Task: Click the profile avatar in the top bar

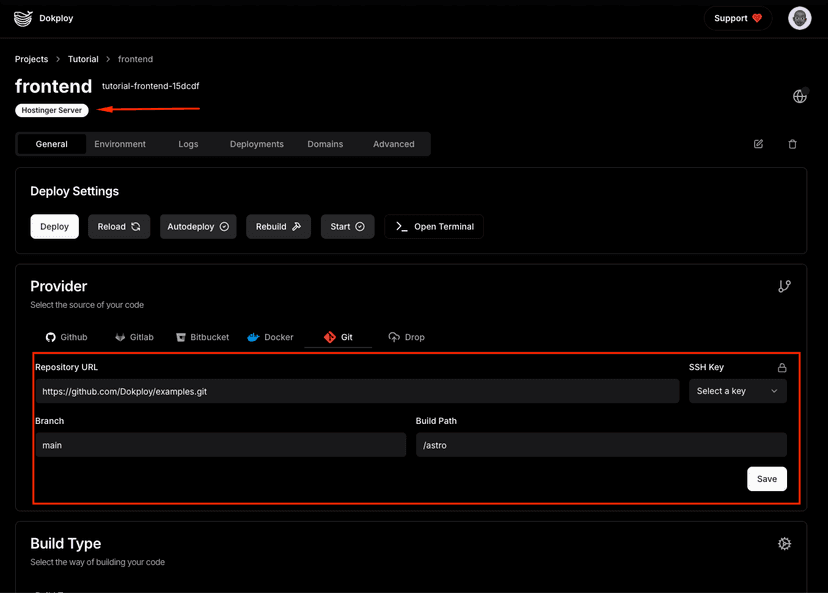Action: pyautogui.click(x=799, y=18)
